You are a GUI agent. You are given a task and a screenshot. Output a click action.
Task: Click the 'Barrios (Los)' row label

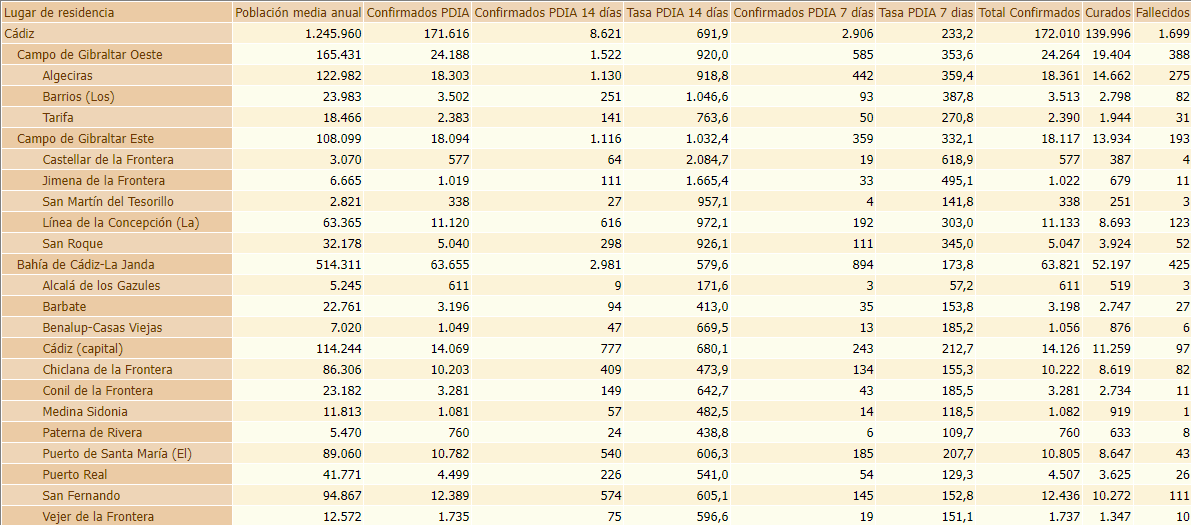pyautogui.click(x=78, y=97)
